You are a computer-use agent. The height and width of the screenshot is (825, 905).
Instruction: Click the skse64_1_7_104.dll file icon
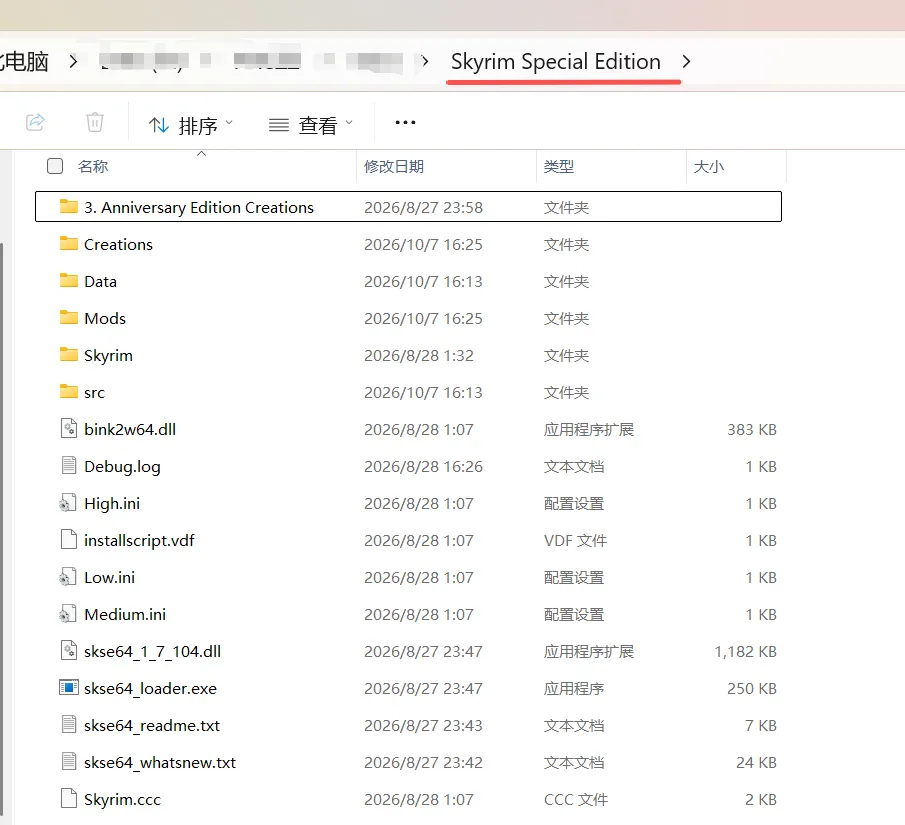pos(69,650)
